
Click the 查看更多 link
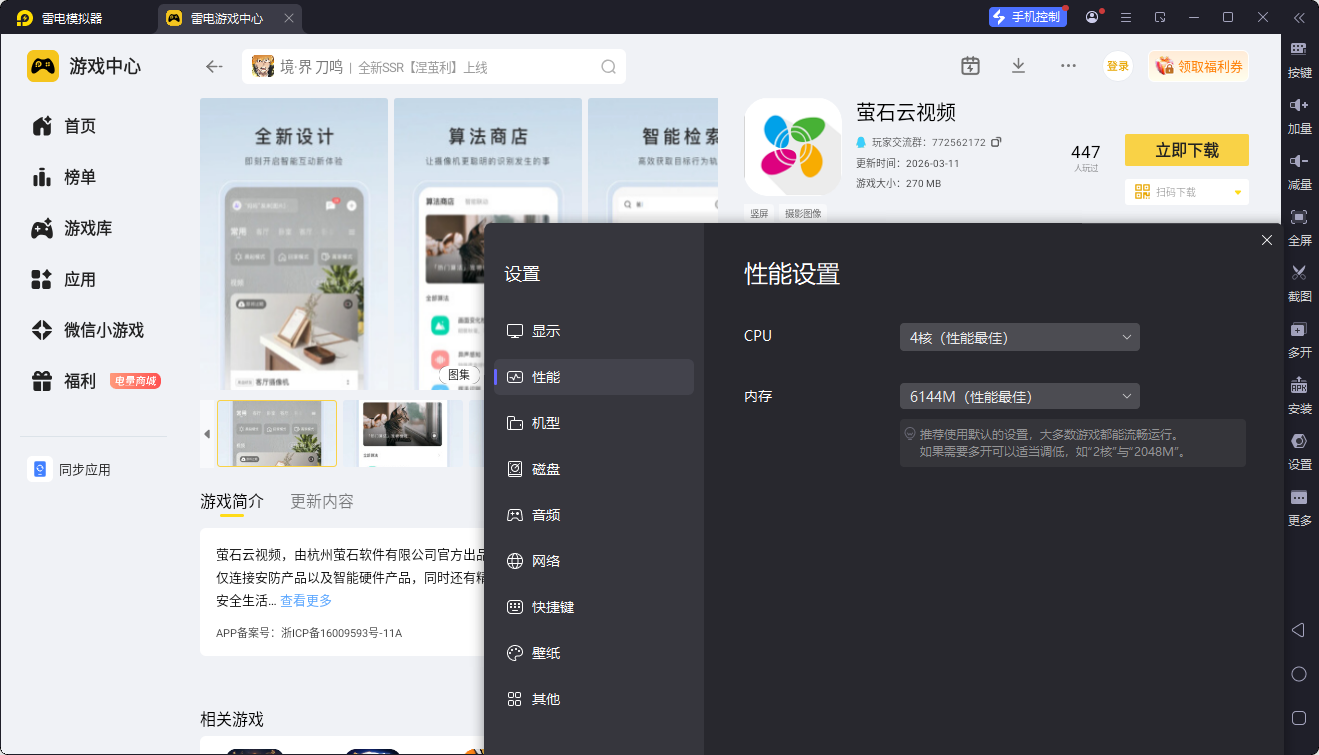coord(306,601)
